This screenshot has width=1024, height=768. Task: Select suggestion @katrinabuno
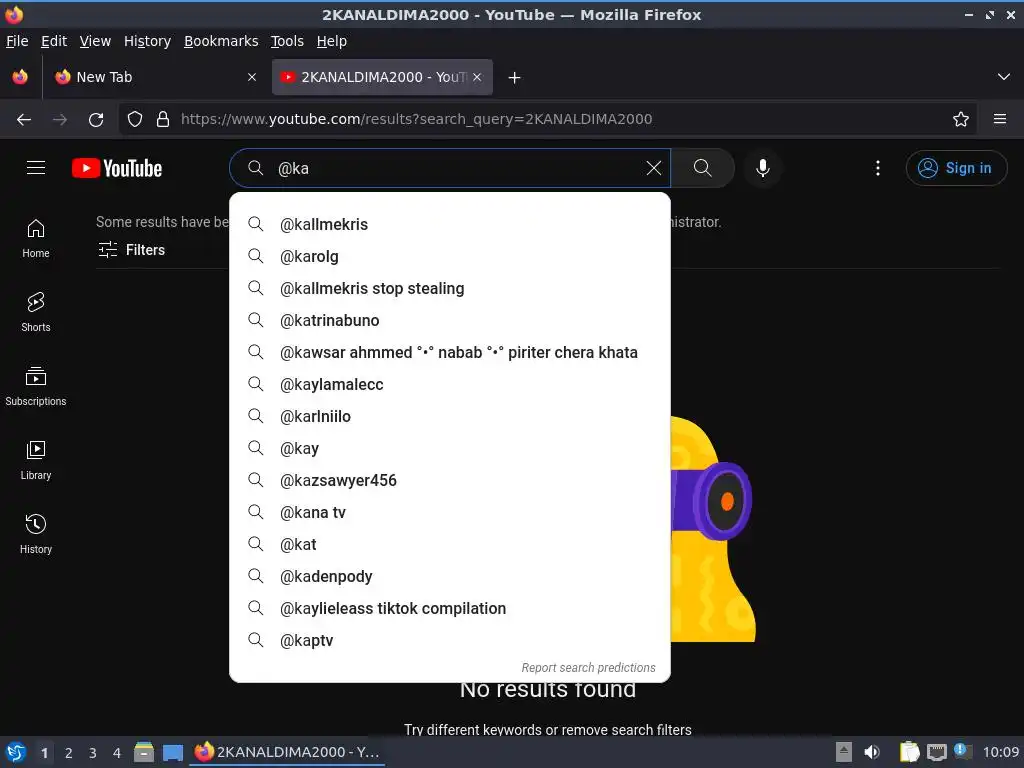click(450, 320)
